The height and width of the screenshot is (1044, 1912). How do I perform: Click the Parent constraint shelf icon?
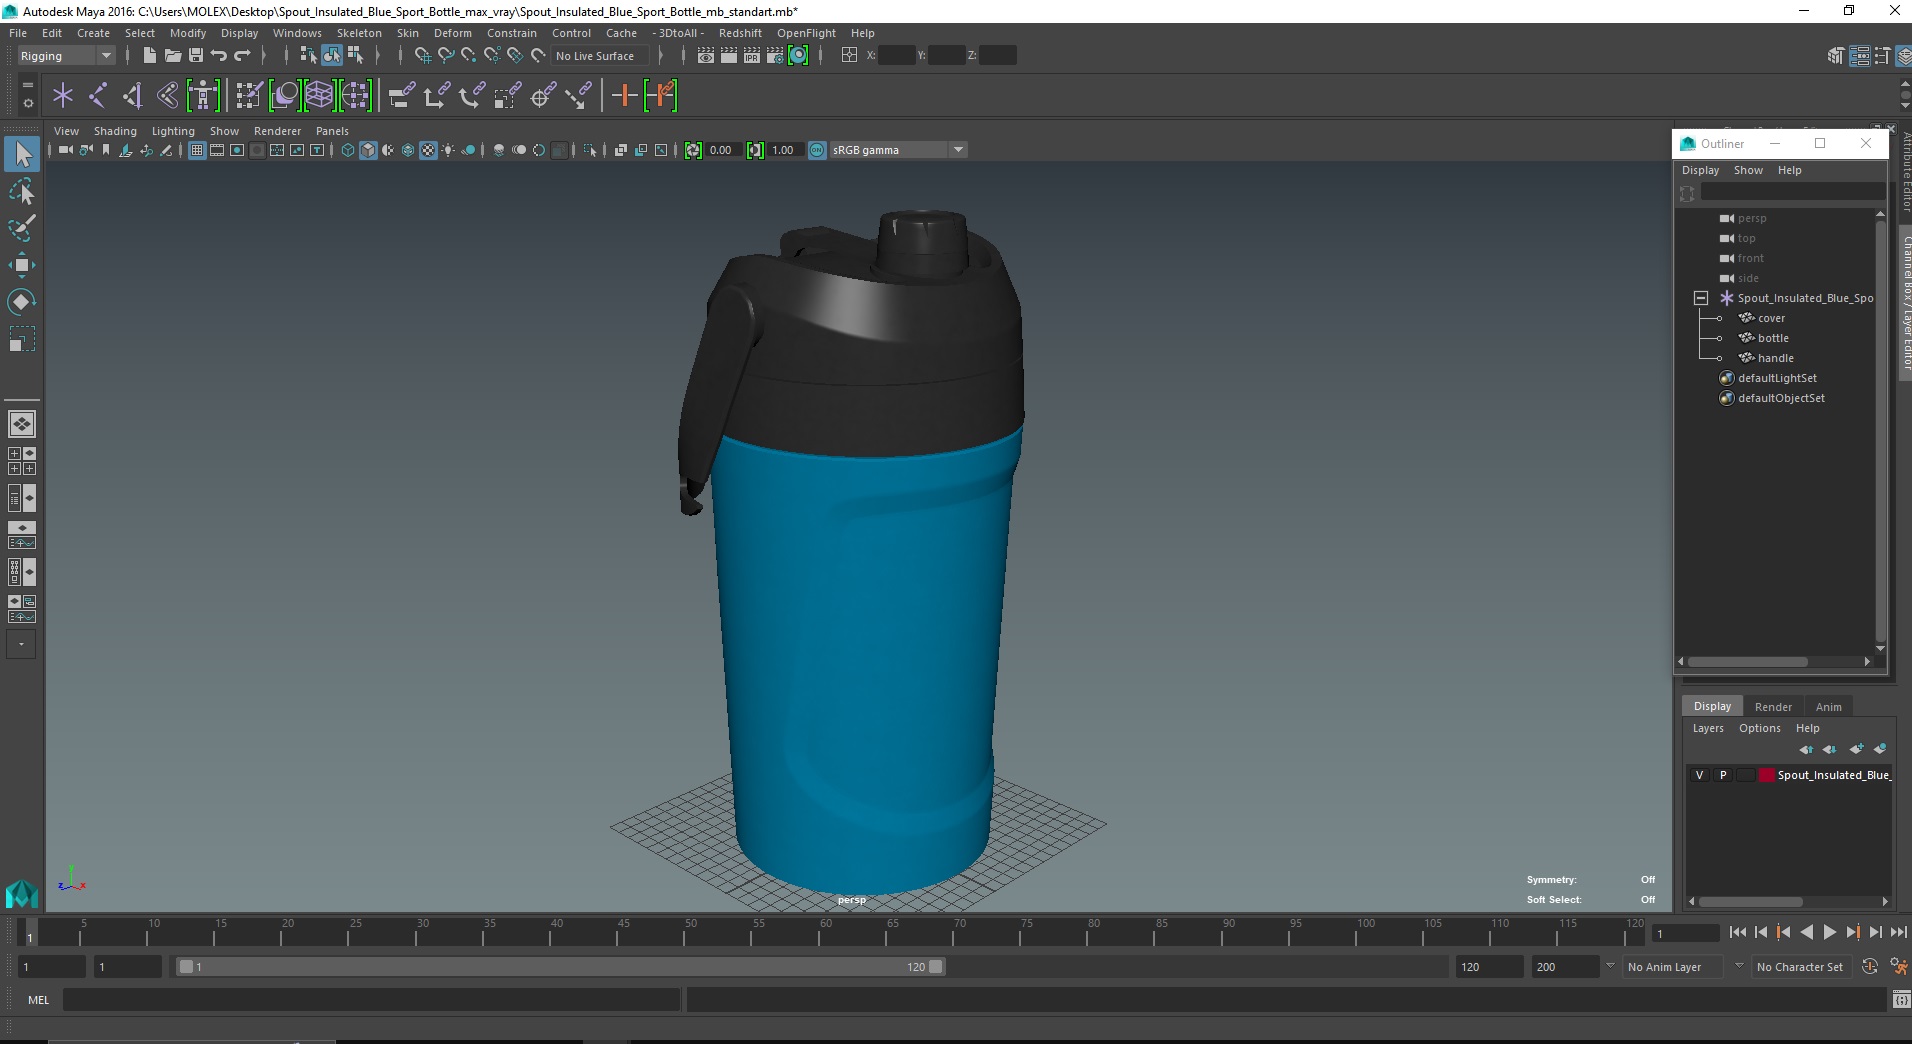pyautogui.click(x=402, y=96)
